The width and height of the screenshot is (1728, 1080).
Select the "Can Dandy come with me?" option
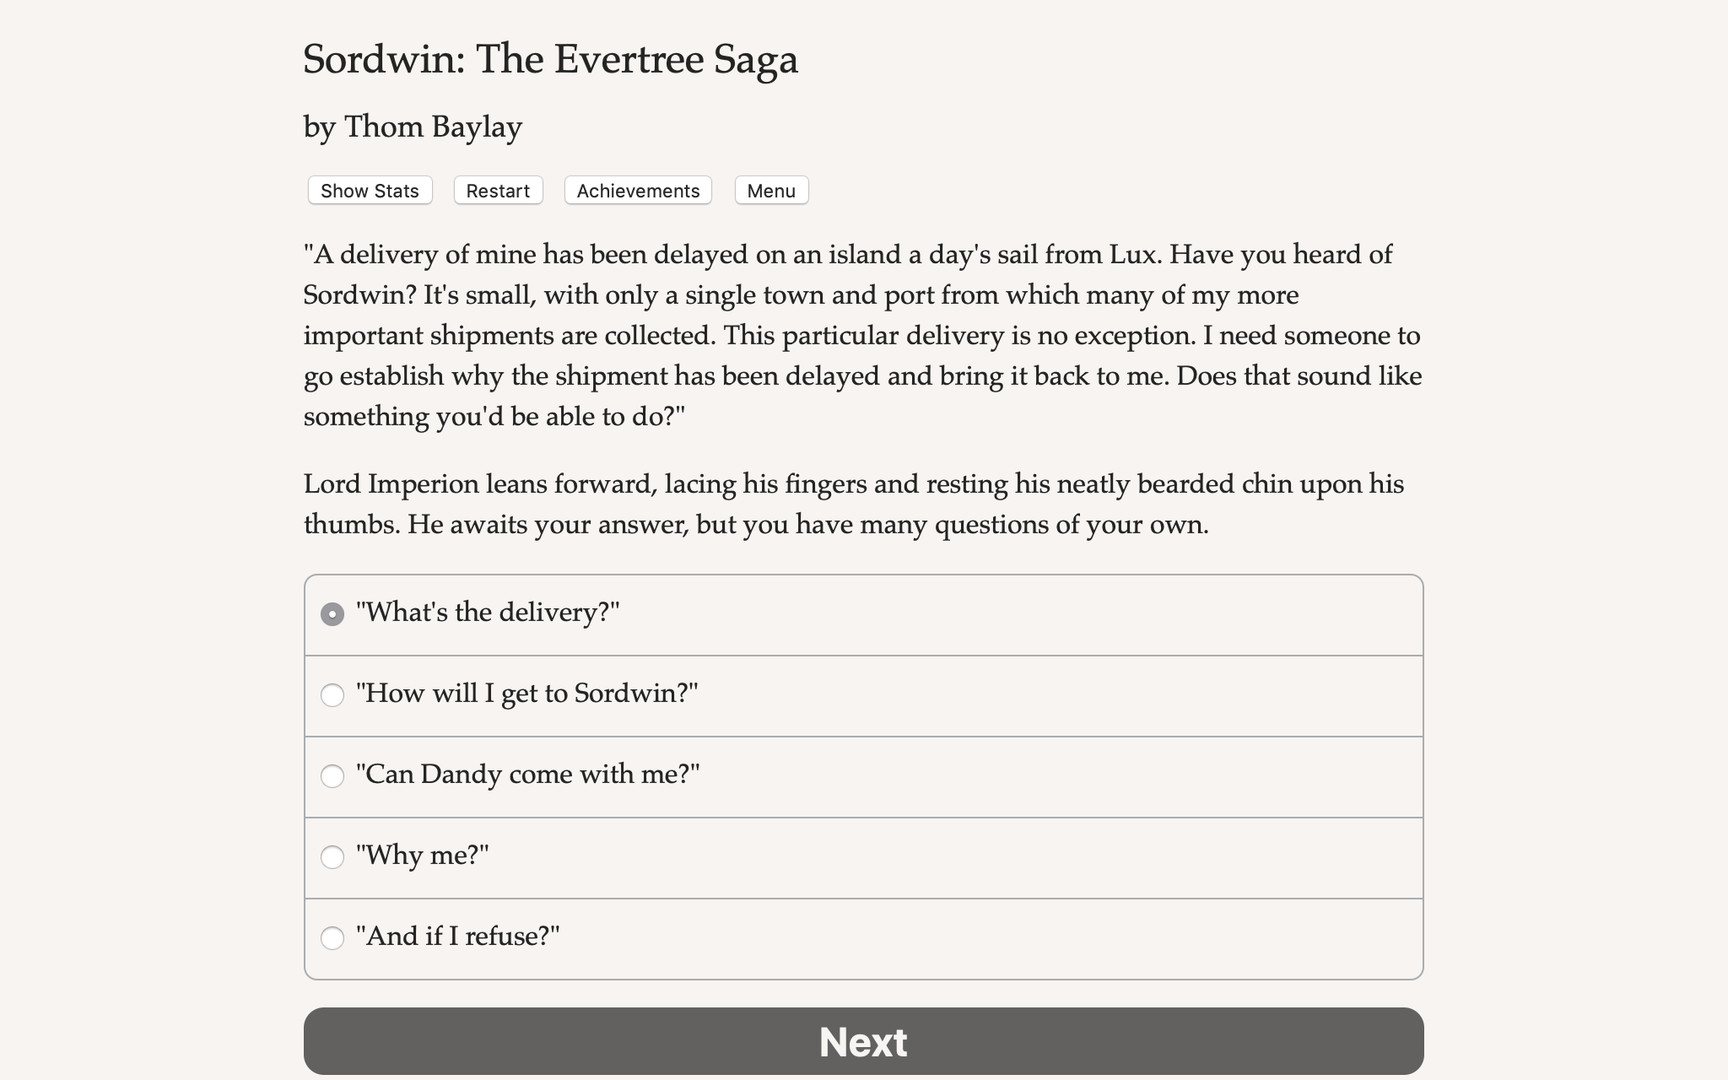(x=528, y=776)
